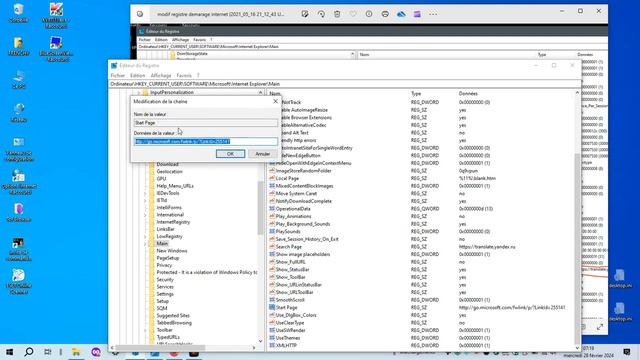Click the rotate icon in Photos toolbar
640x360 pixels.
[x=321, y=14]
